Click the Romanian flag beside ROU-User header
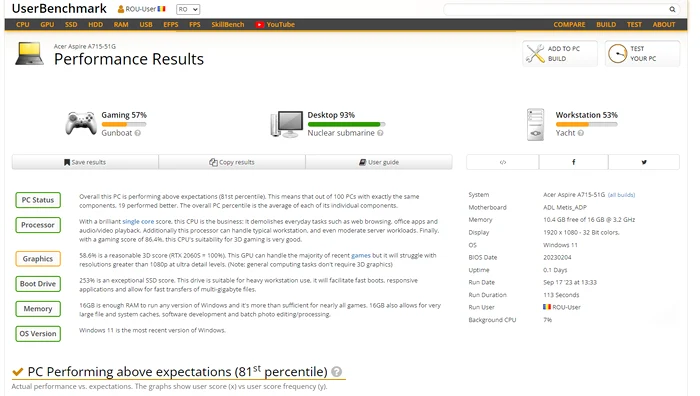This screenshot has height=396, width=700. pos(162,9)
